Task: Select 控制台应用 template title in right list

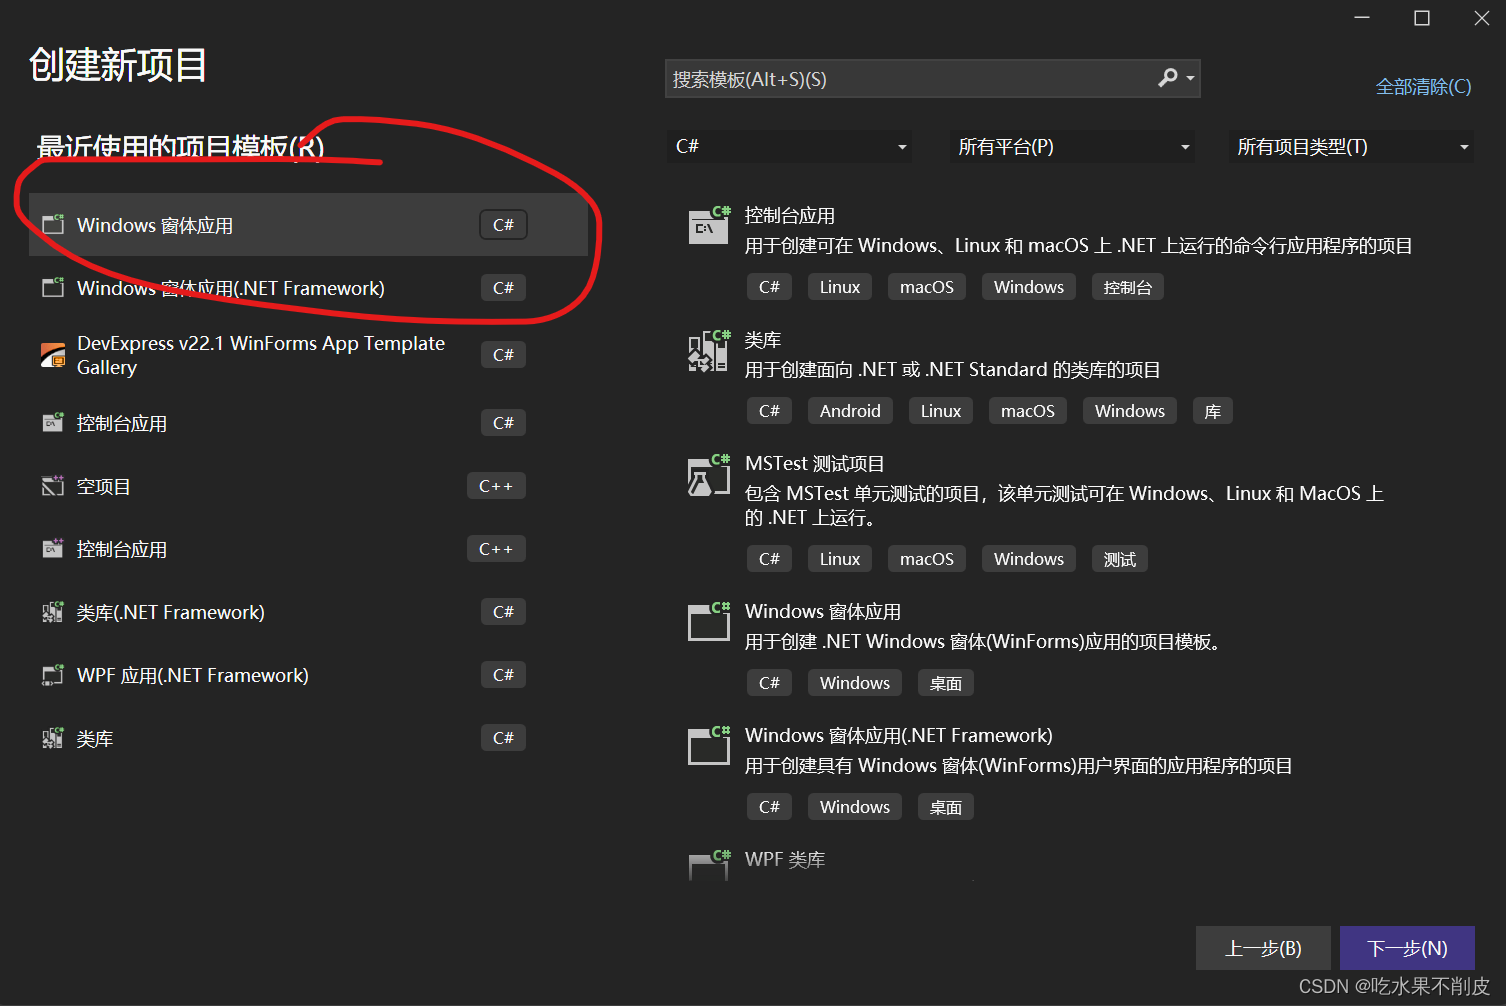Action: (790, 215)
